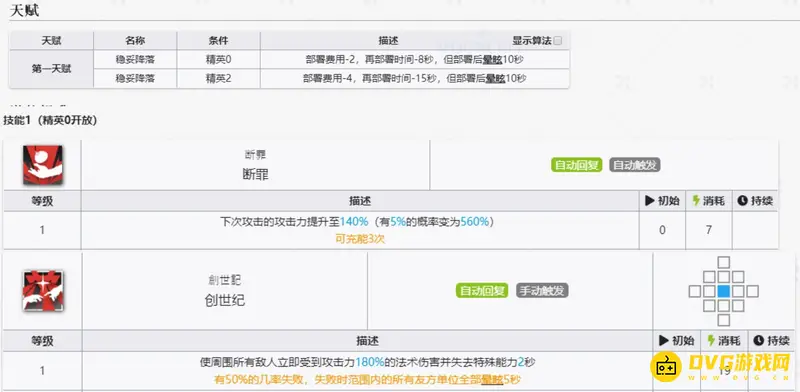
Task: Click the 条件 column header
Action: tap(218, 41)
